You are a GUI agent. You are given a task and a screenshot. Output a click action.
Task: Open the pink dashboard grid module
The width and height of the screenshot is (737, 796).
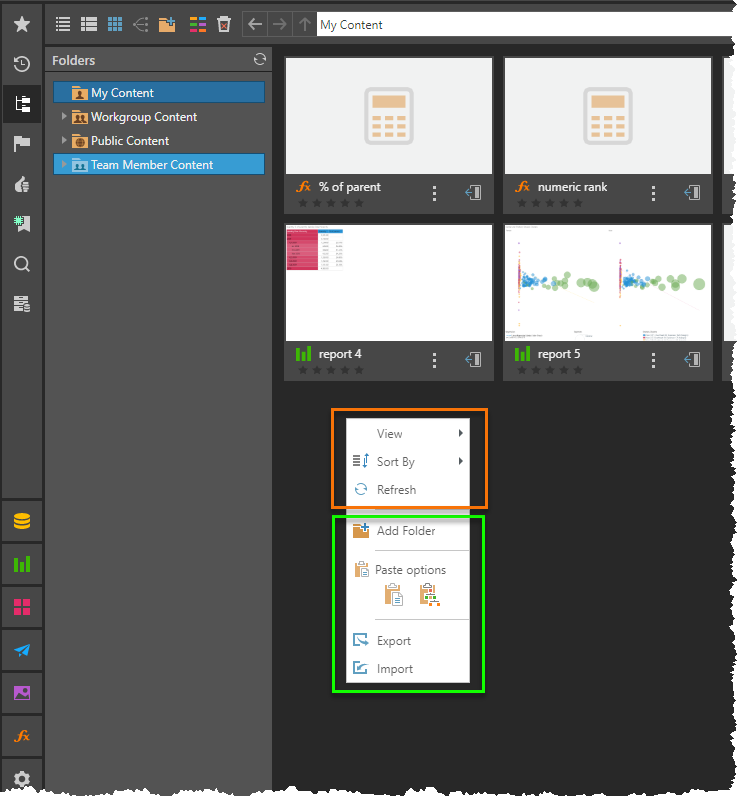click(x=21, y=607)
